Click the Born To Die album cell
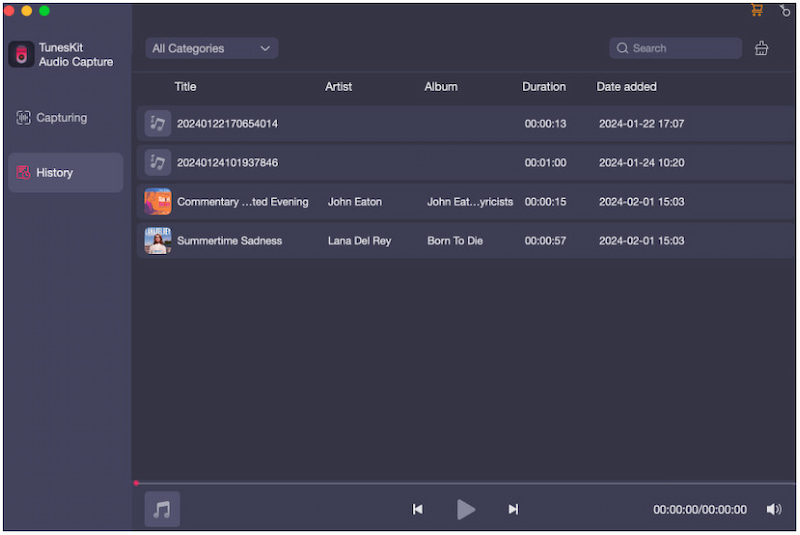Screen dimensions: 800x535 (x=455, y=241)
